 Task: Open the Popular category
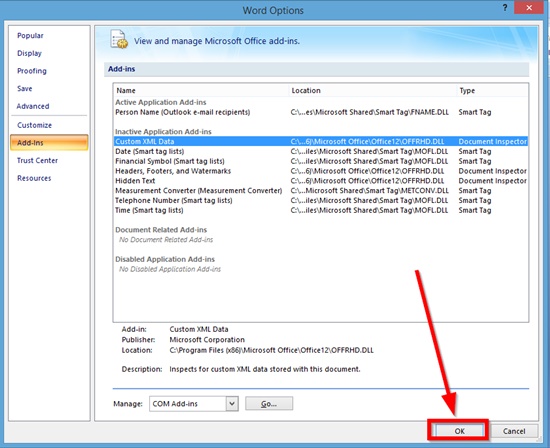point(30,36)
